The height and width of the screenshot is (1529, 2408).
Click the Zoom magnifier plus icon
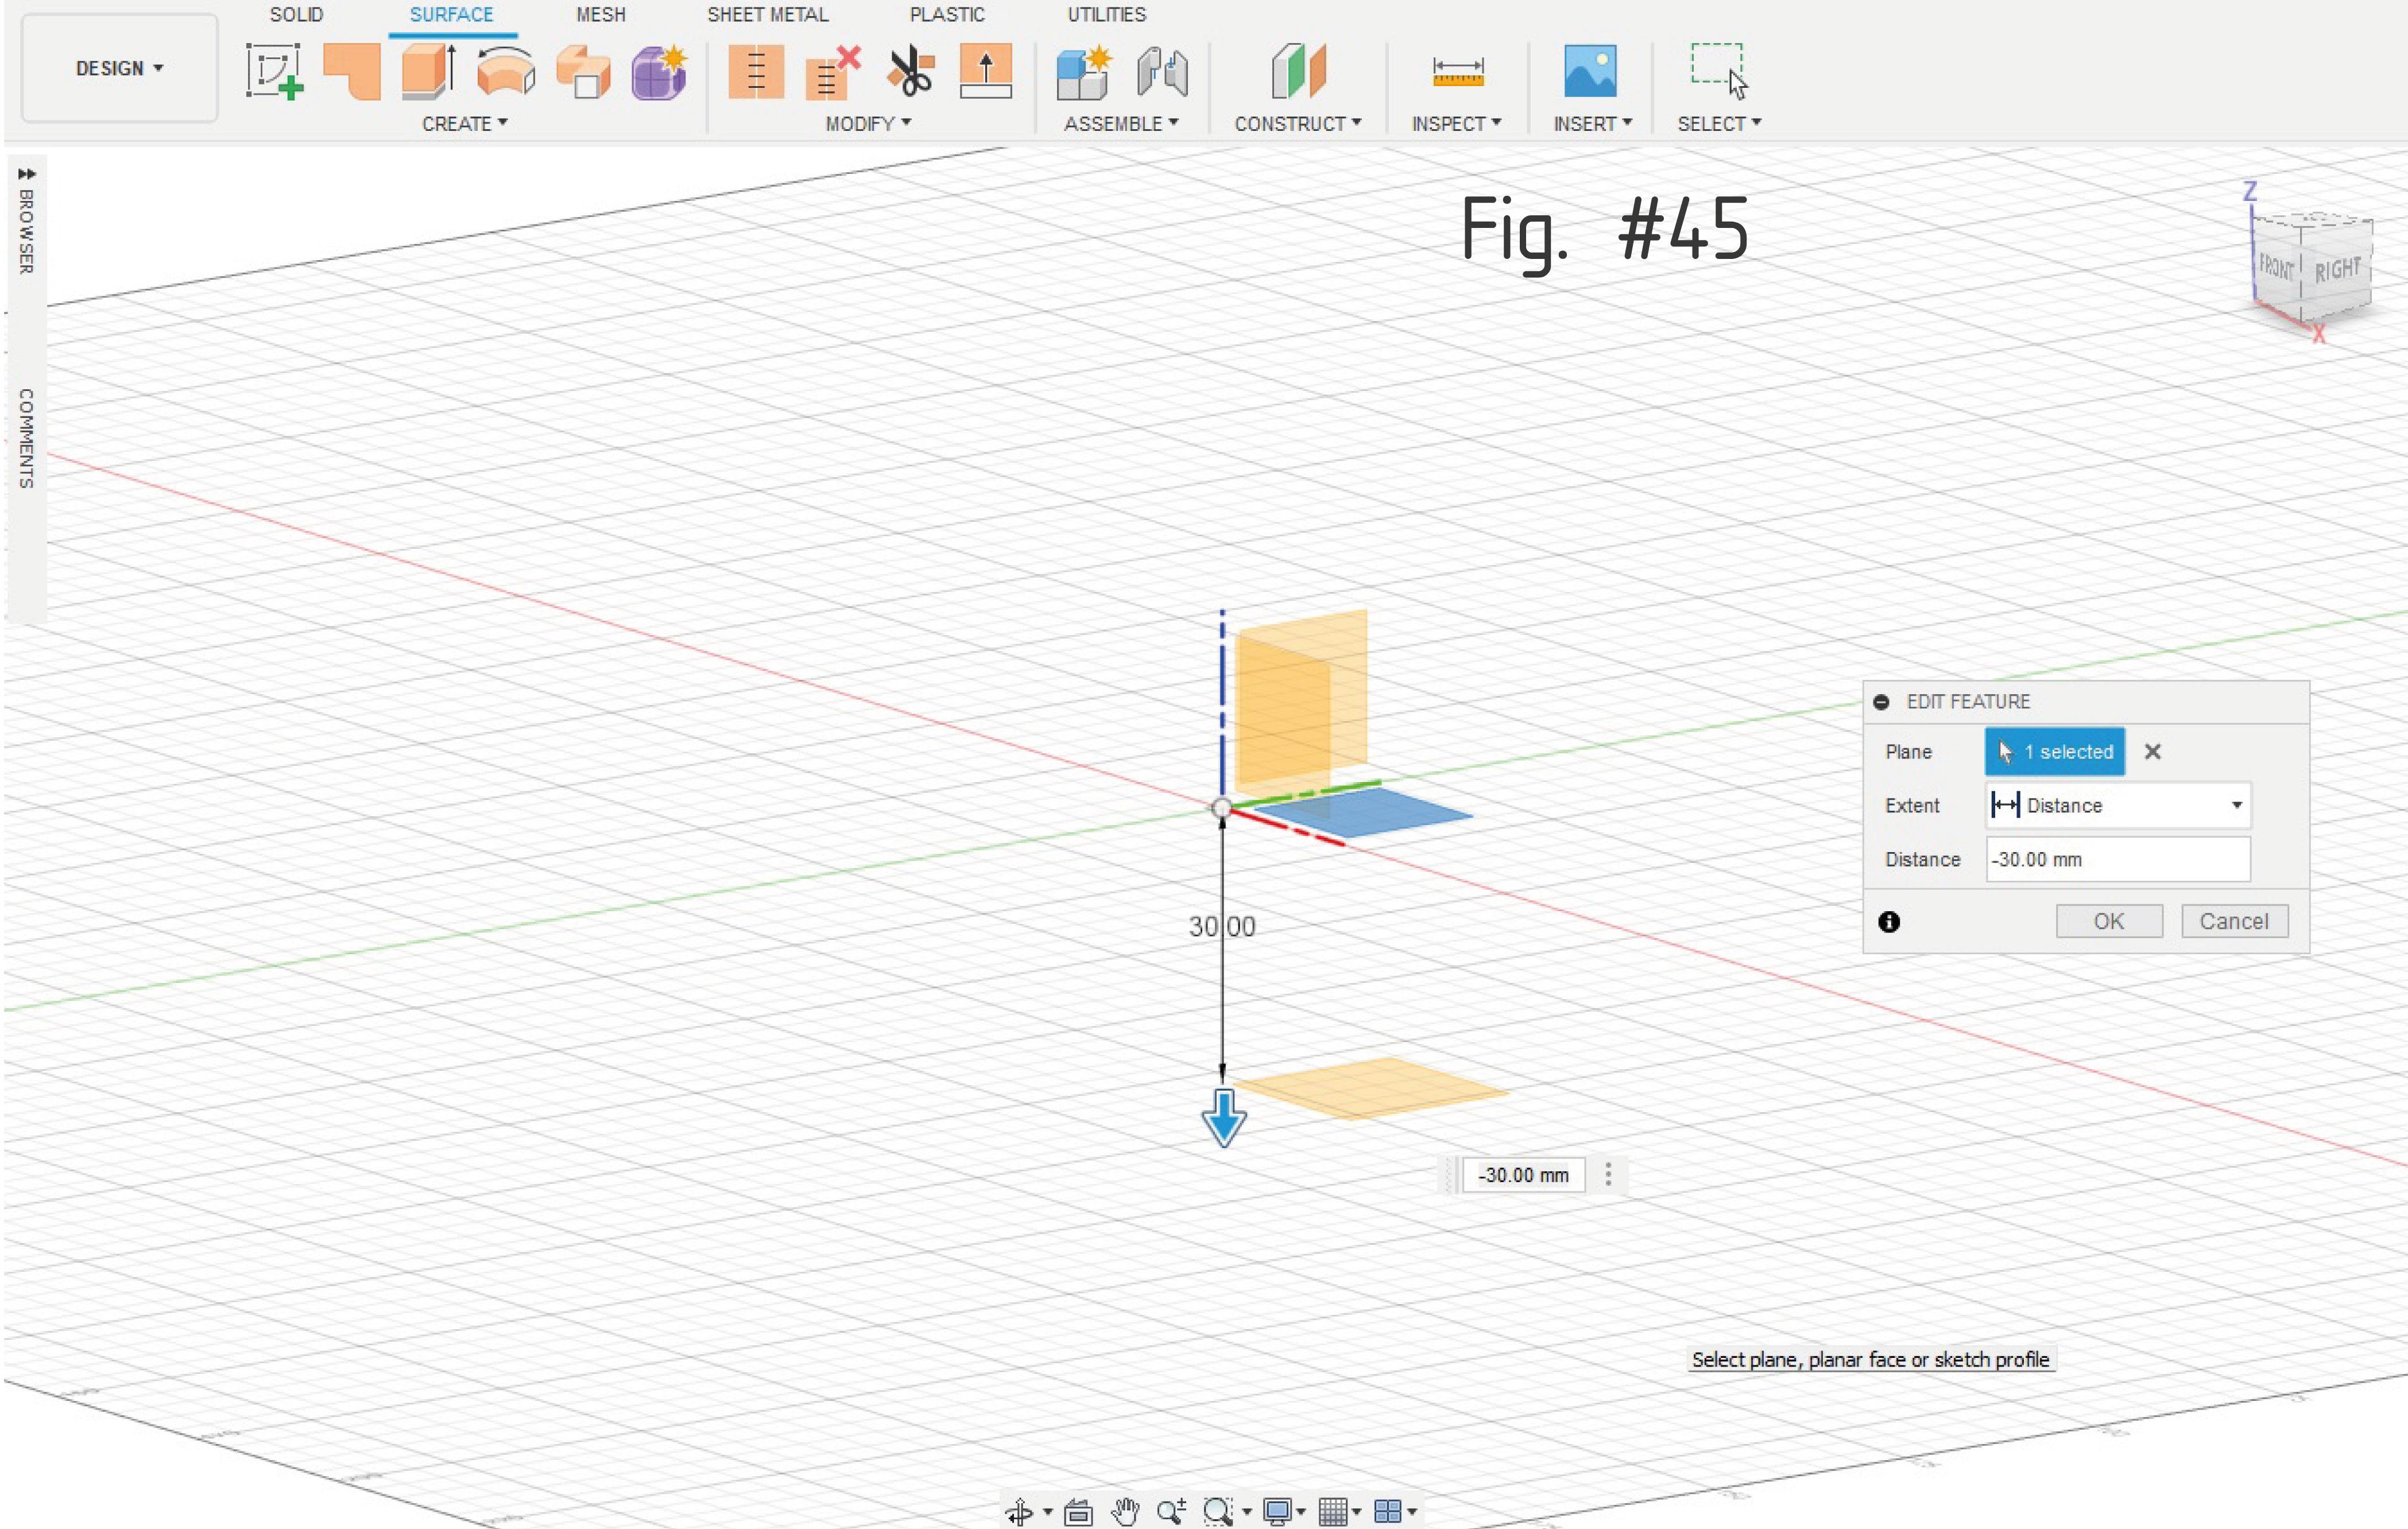tap(1171, 1511)
